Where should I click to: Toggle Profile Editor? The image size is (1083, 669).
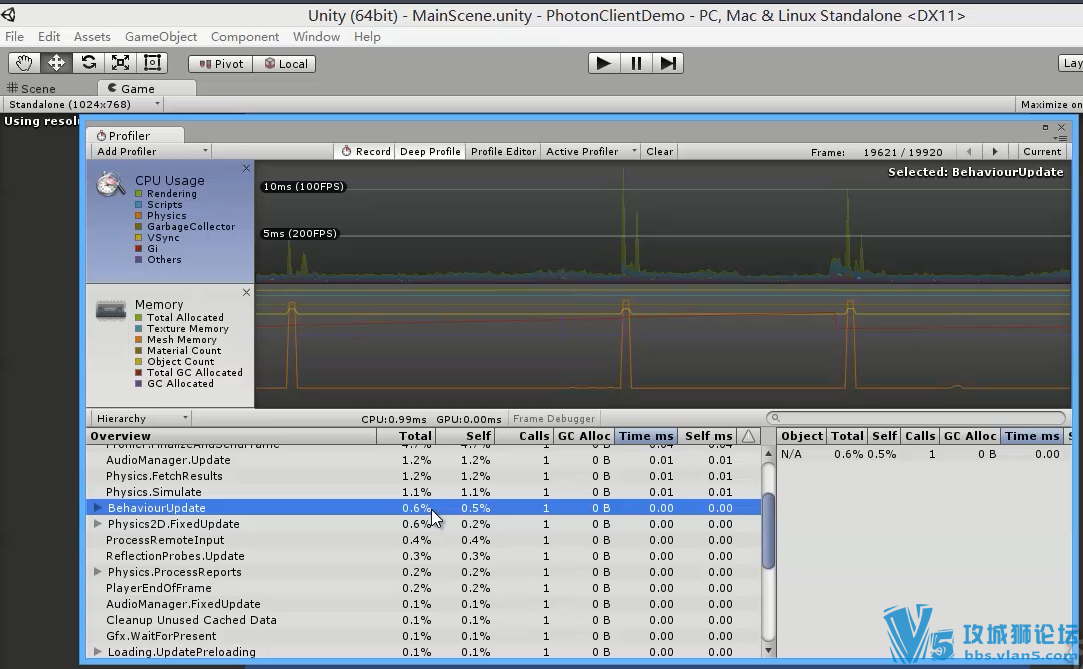tap(504, 151)
